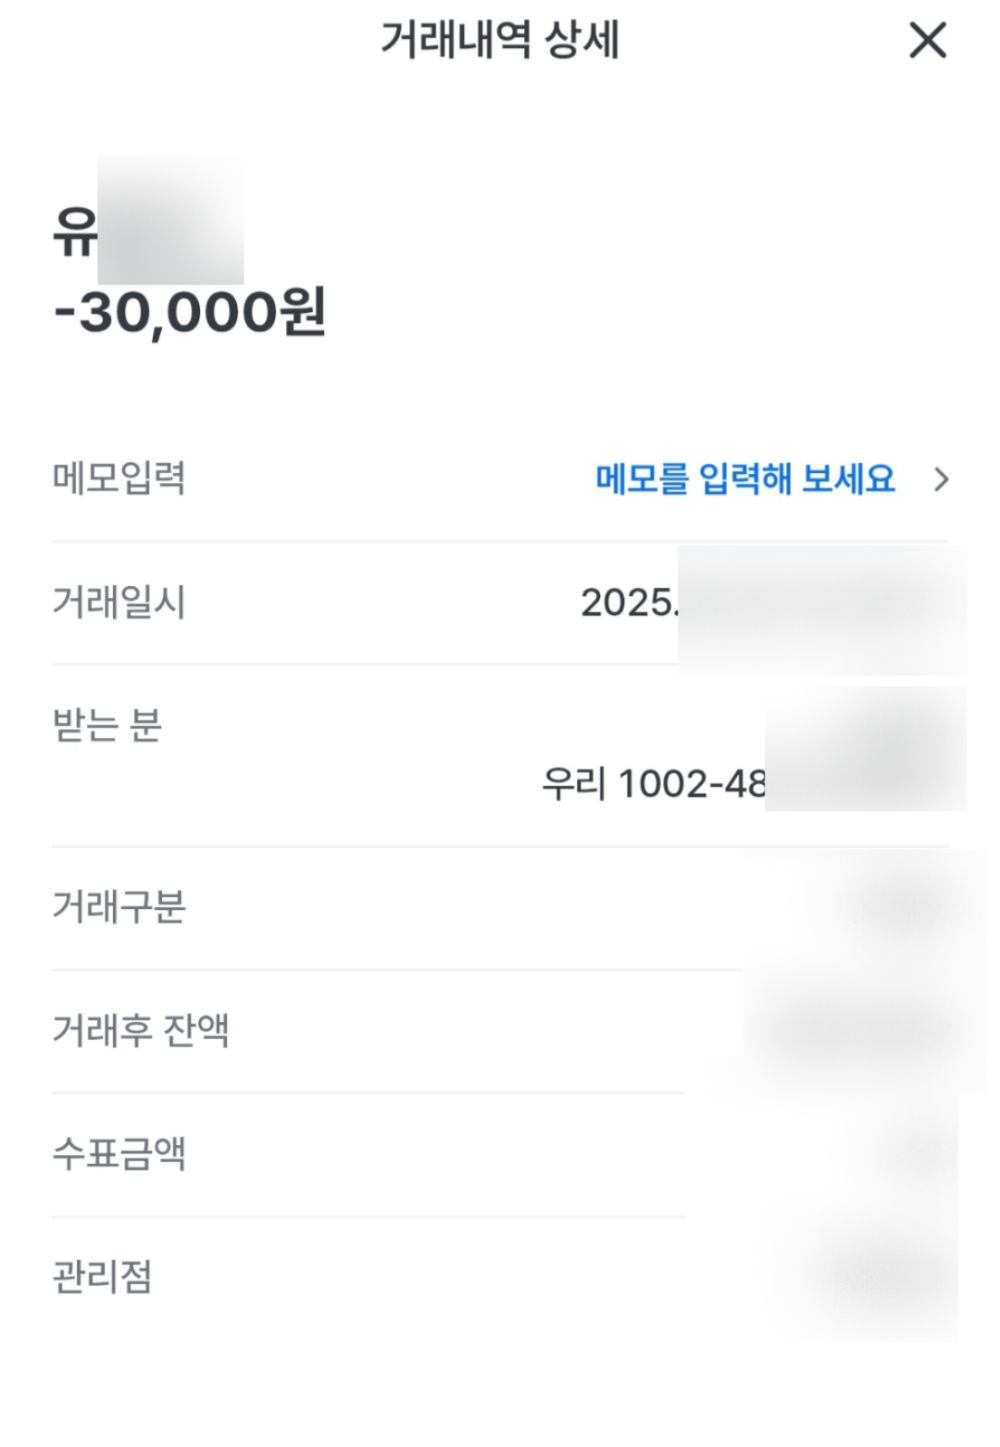Tap the 거래일시 label
1000x1447 pixels.
click(119, 602)
